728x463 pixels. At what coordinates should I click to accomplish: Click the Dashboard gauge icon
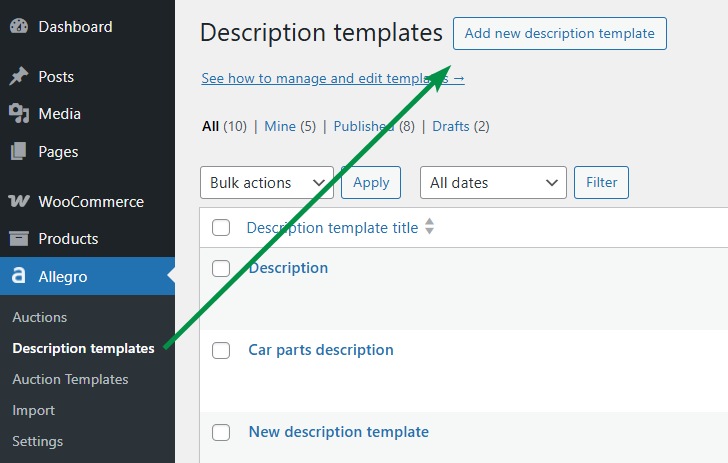(19, 26)
